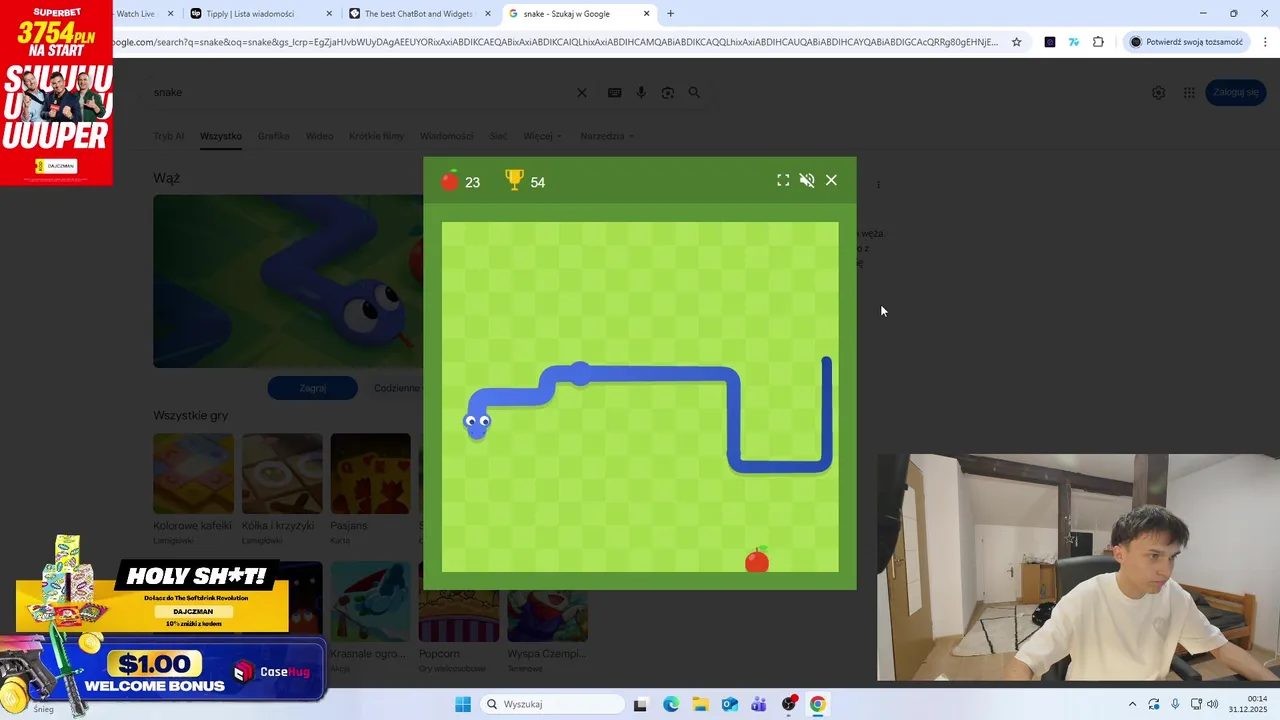The width and height of the screenshot is (1280, 720).
Task: Open the Pasjans game thumbnail
Action: coord(370,474)
